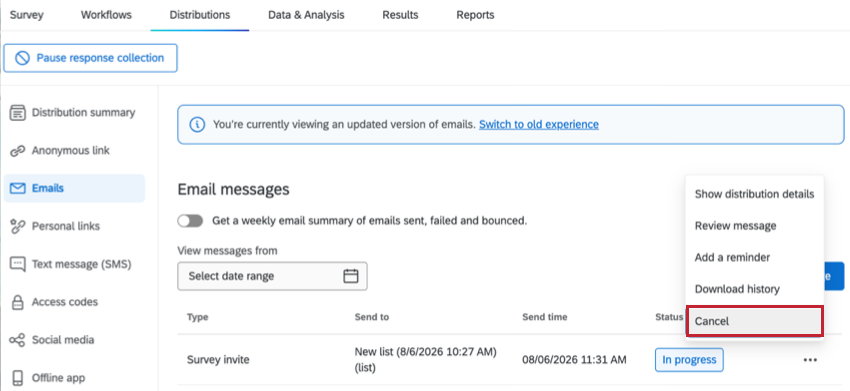Click the Personal links icon

point(18,226)
